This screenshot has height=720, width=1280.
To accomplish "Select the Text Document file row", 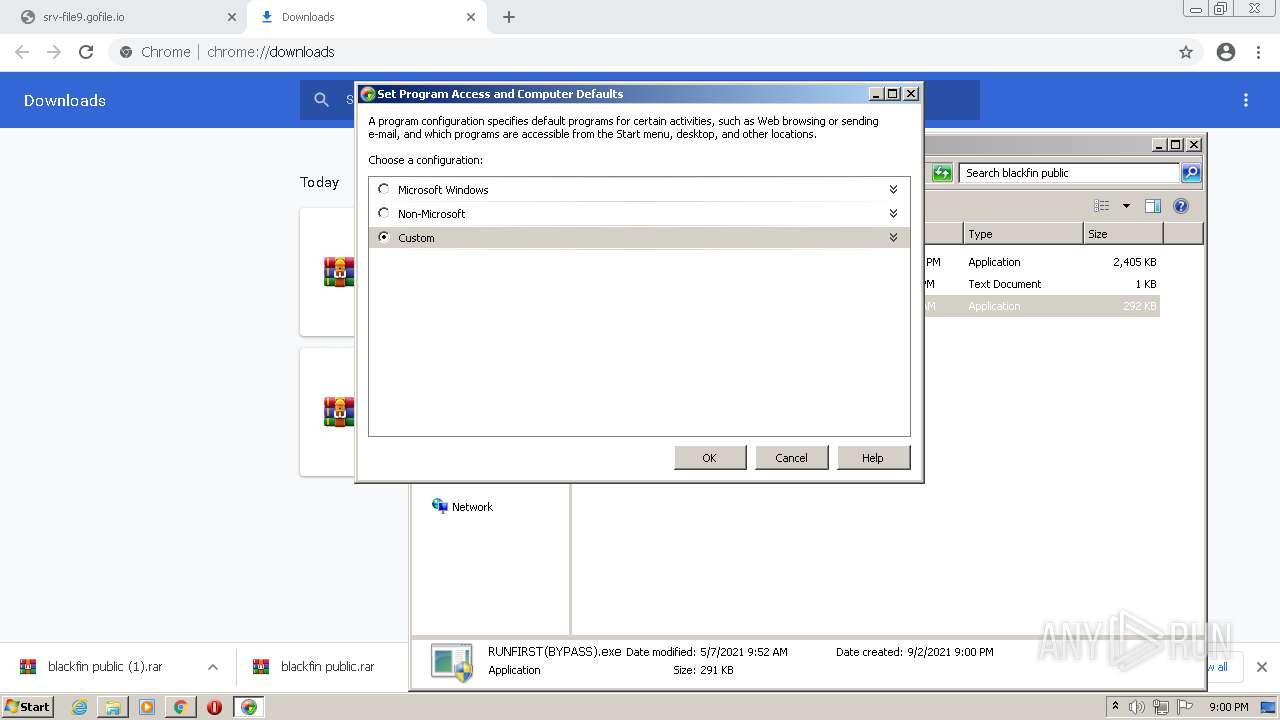I will [1040, 284].
